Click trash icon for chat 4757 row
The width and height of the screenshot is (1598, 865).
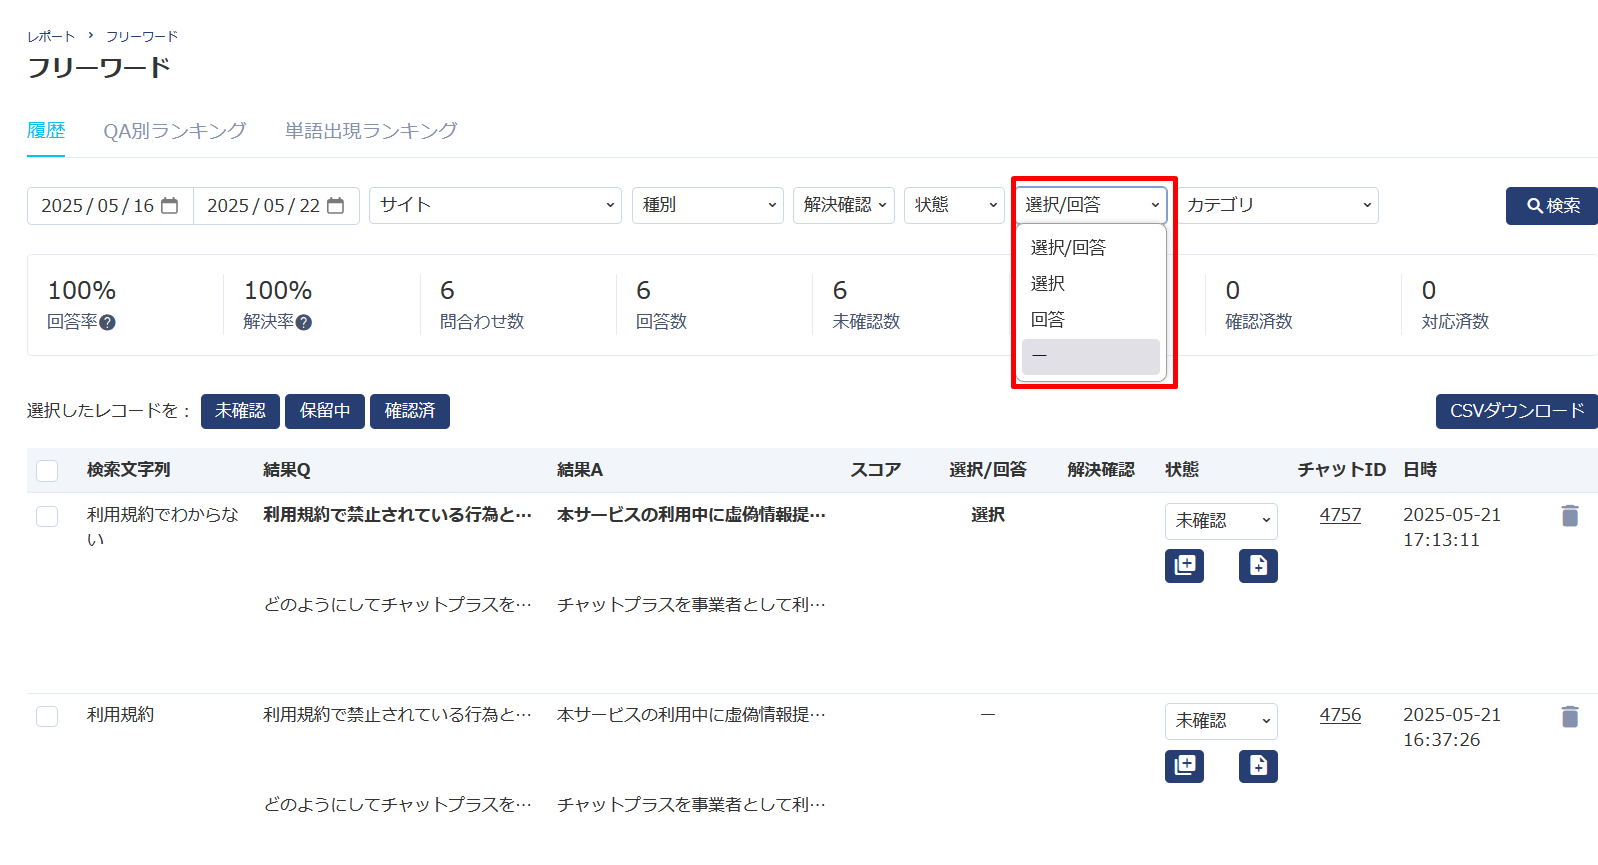click(x=1569, y=516)
